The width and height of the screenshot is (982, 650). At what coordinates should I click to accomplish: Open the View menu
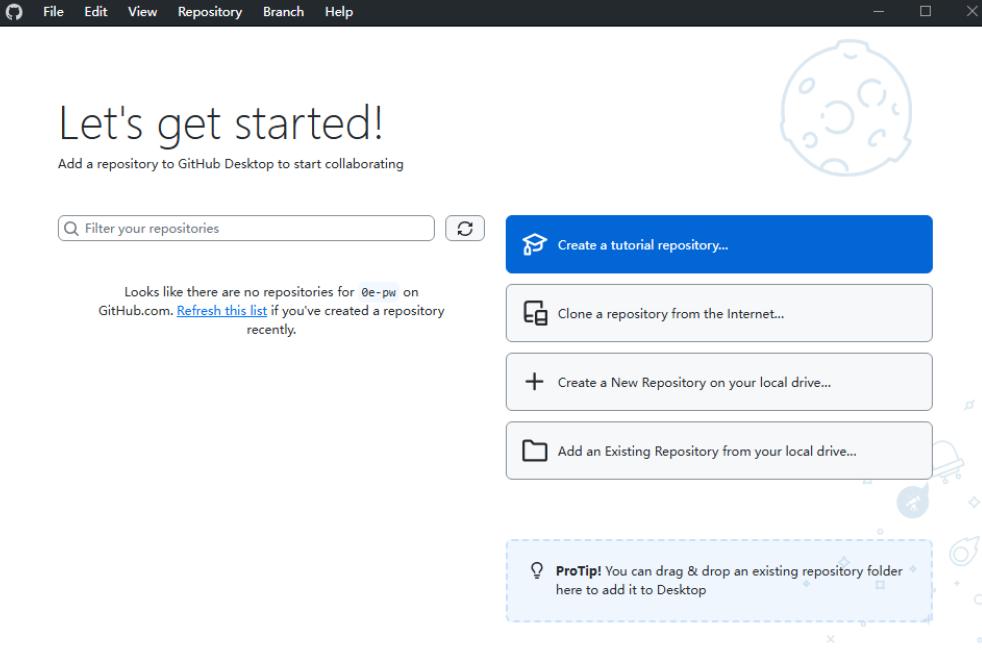pyautogui.click(x=142, y=12)
